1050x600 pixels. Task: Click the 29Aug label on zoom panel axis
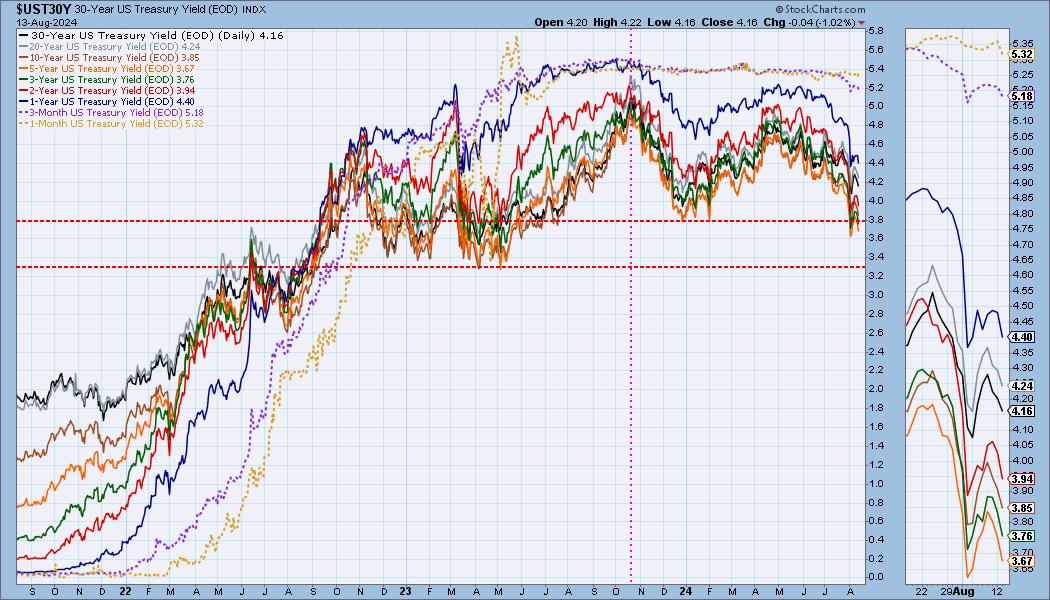pyautogui.click(x=956, y=591)
